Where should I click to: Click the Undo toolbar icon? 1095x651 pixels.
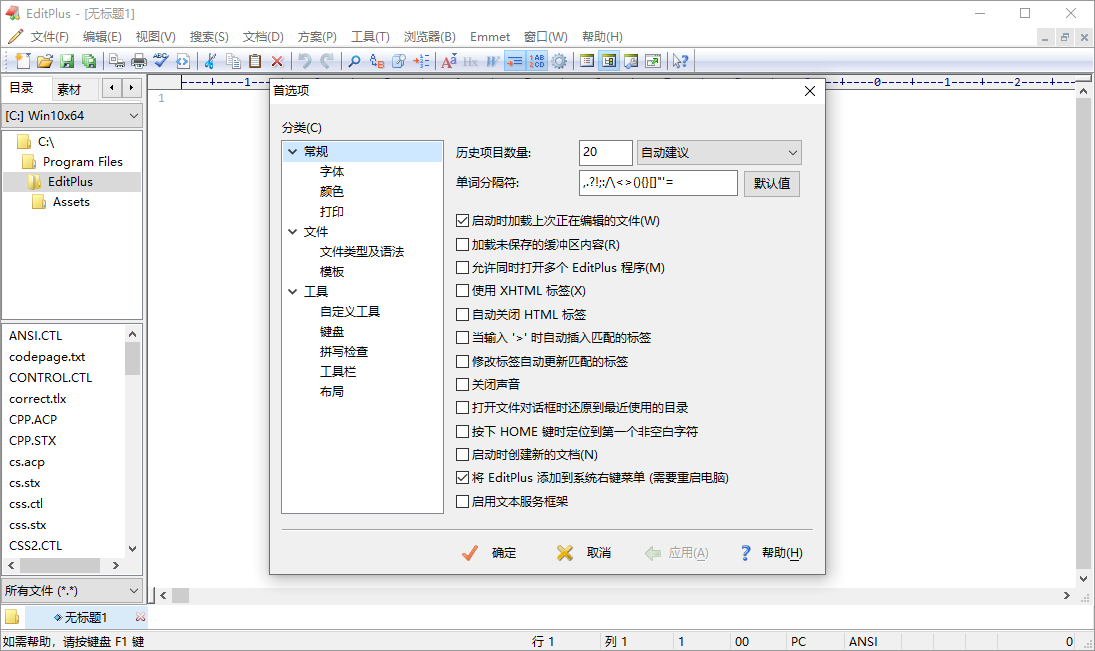pos(307,61)
